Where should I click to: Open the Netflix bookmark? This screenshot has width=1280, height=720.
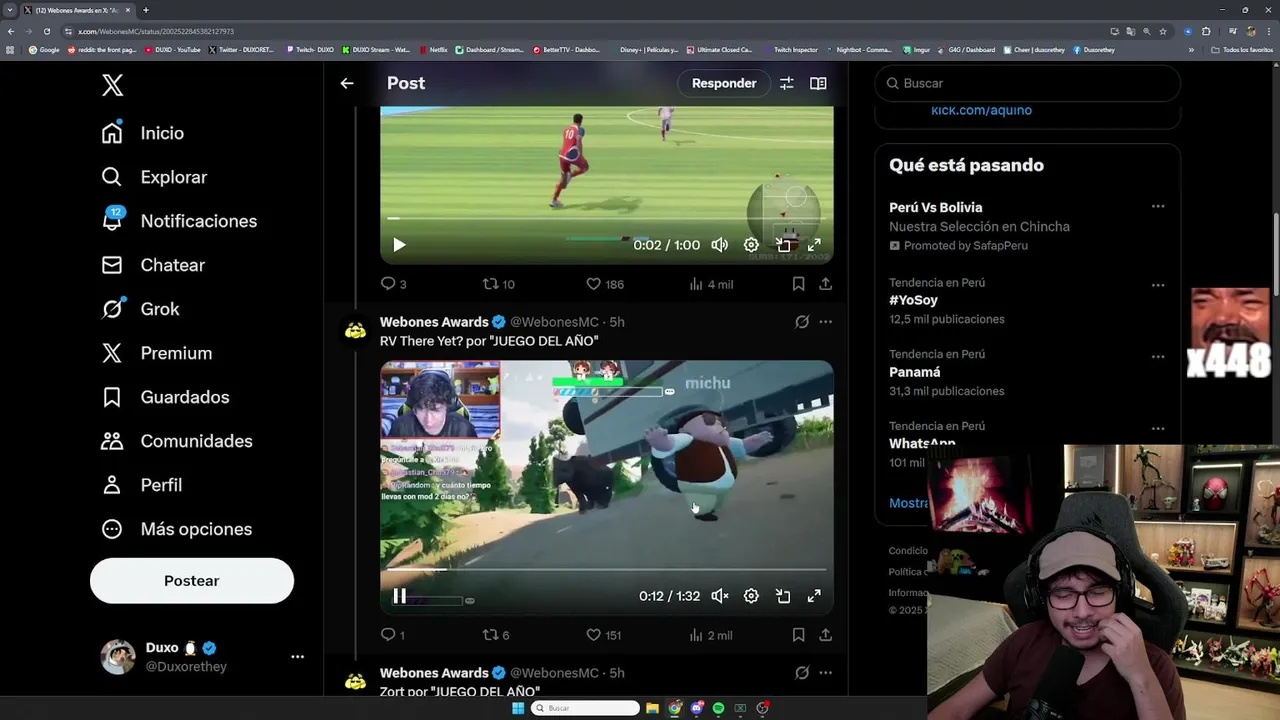point(434,49)
